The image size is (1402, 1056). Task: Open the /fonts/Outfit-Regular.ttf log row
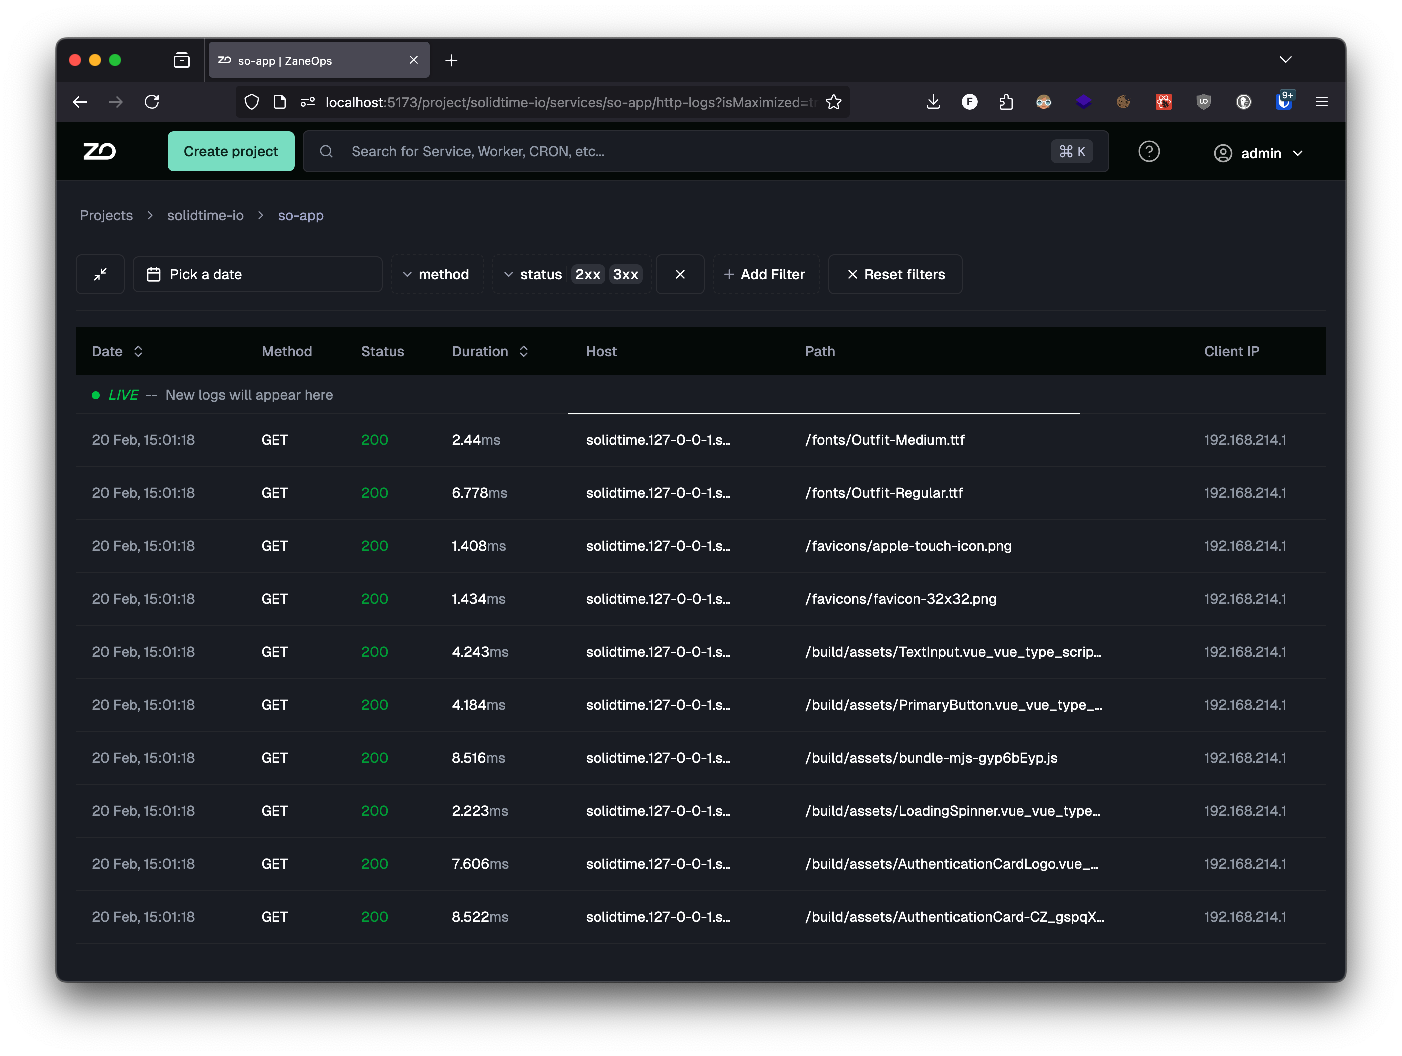[701, 493]
